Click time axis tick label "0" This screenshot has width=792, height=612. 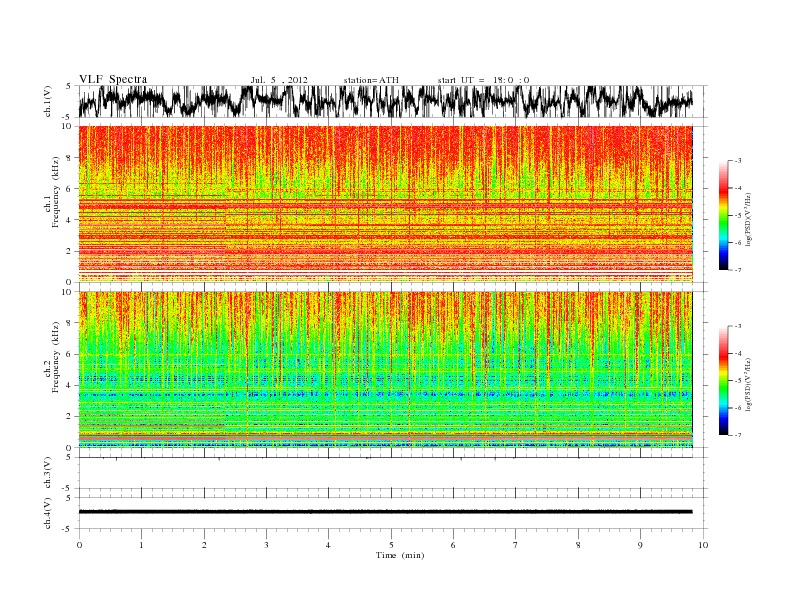(79, 545)
